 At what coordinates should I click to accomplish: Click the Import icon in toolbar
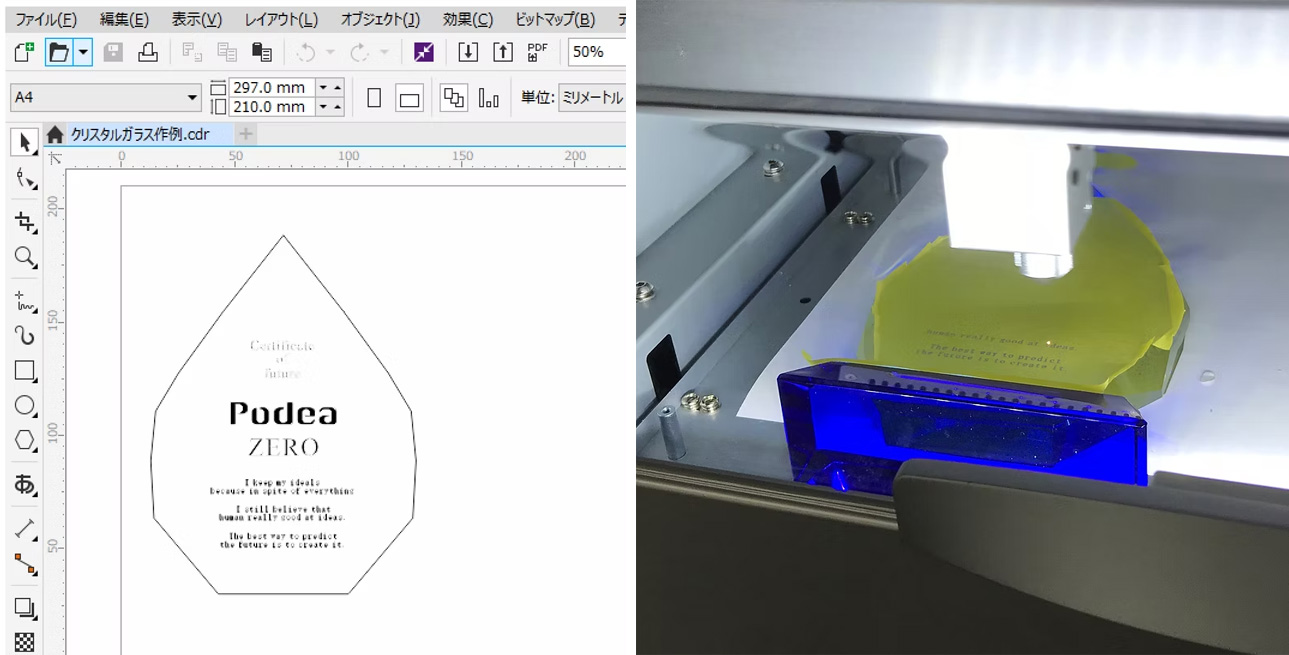point(468,52)
